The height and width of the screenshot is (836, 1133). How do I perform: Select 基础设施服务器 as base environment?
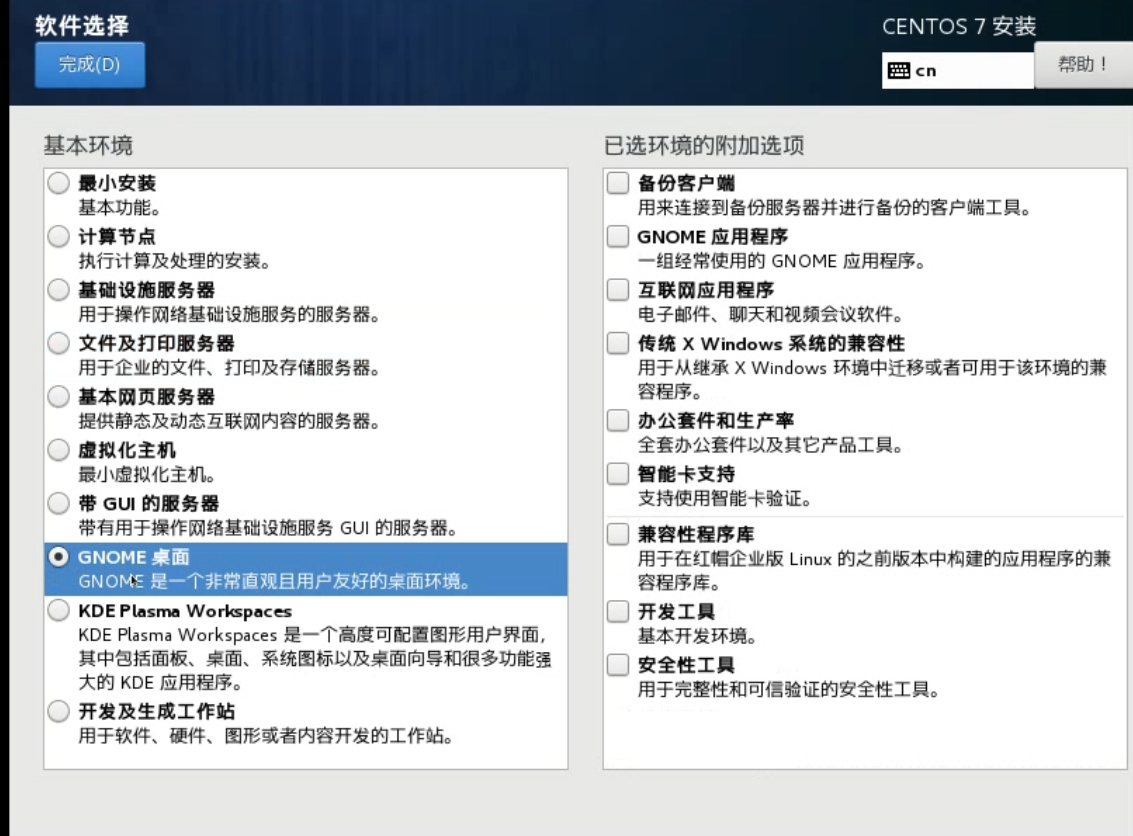click(x=59, y=290)
